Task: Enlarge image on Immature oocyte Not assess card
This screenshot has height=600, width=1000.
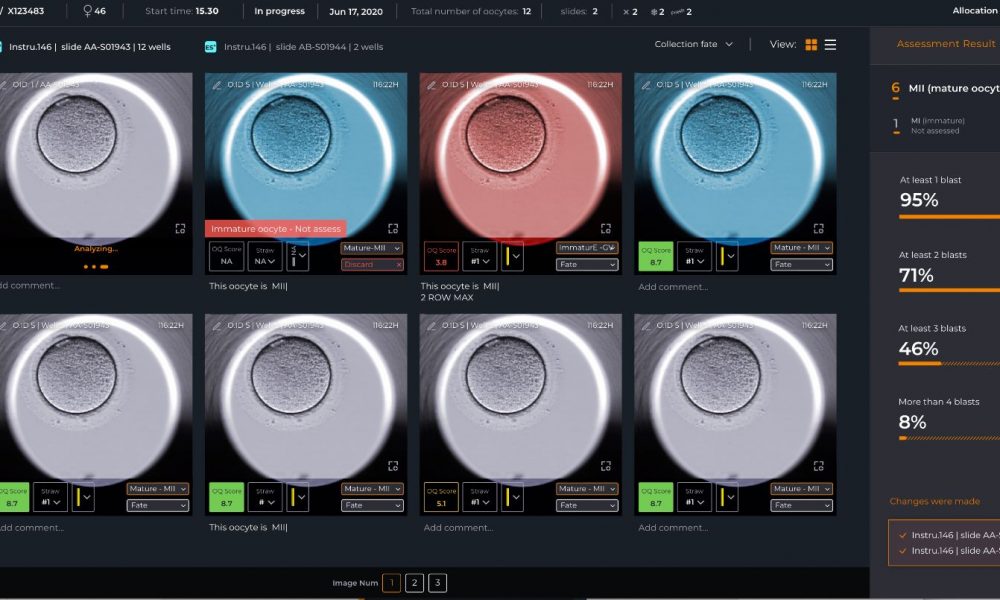Action: click(393, 228)
